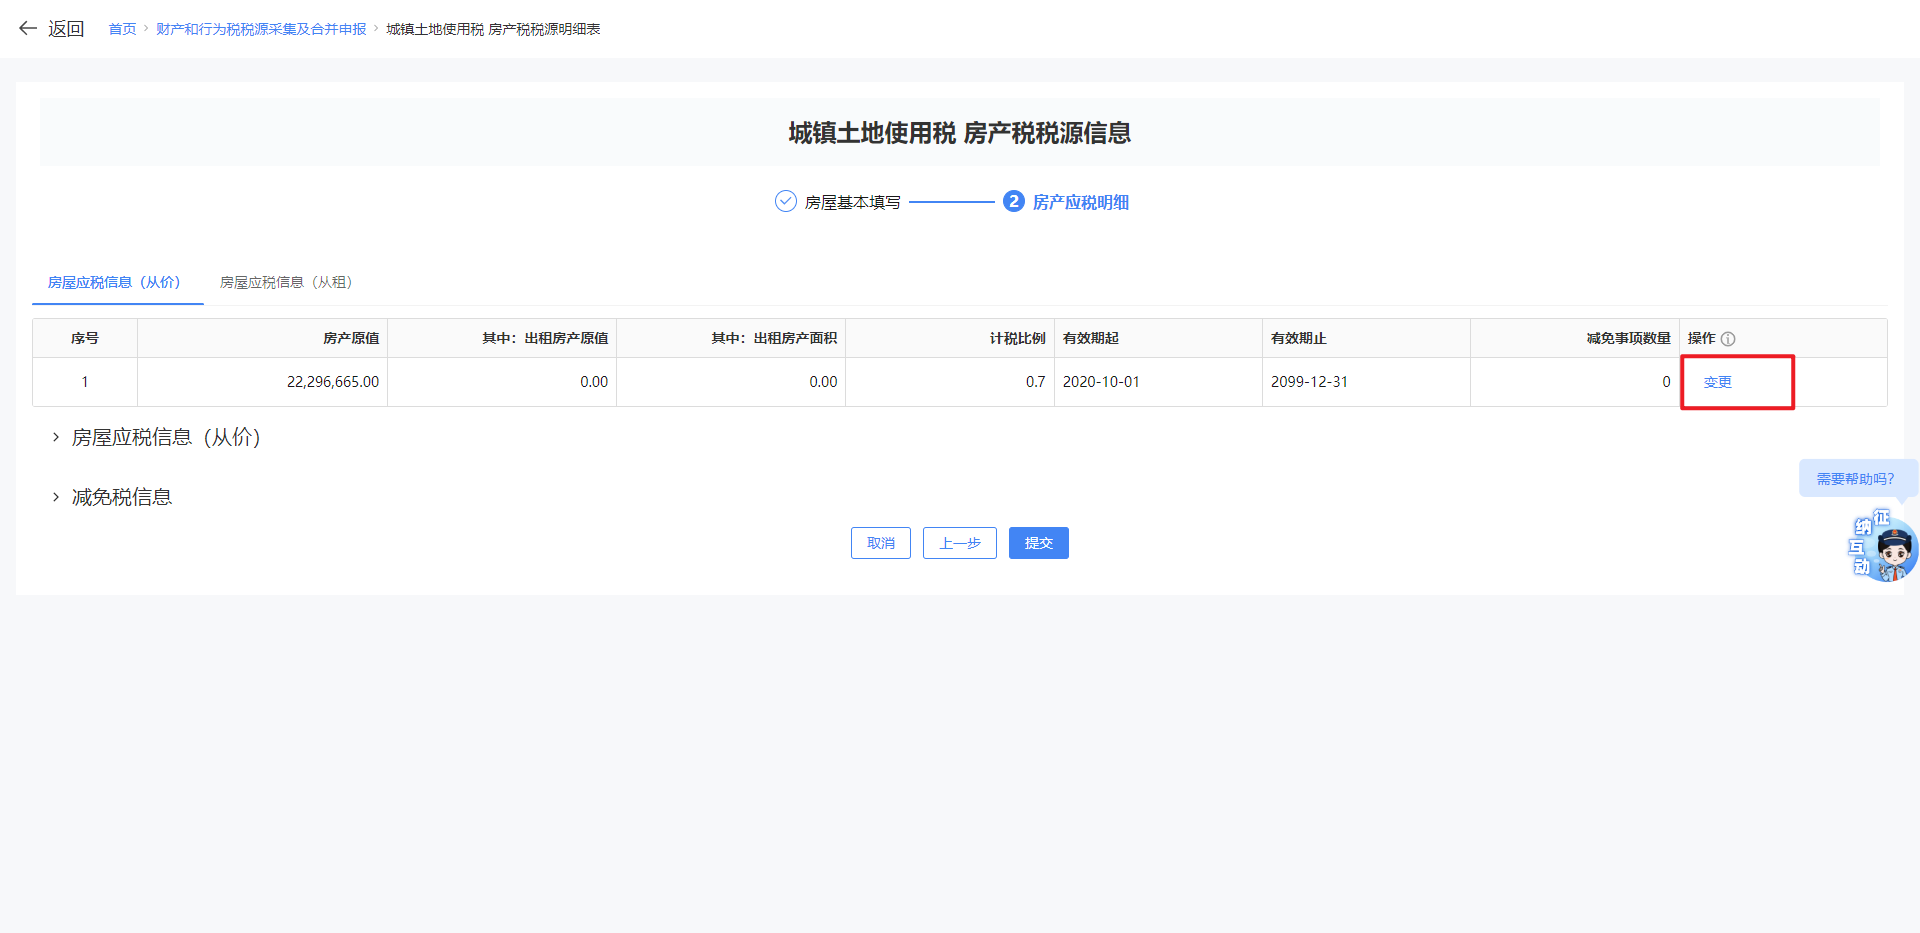Click the 取消 button
Screen dimensions: 1920x933
[x=880, y=543]
